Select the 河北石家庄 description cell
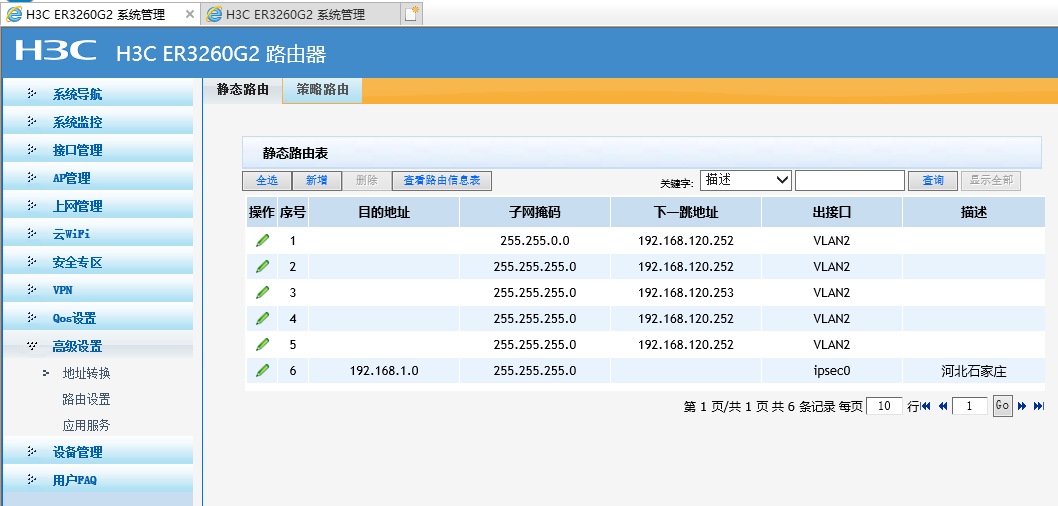1058x506 pixels. 974,370
